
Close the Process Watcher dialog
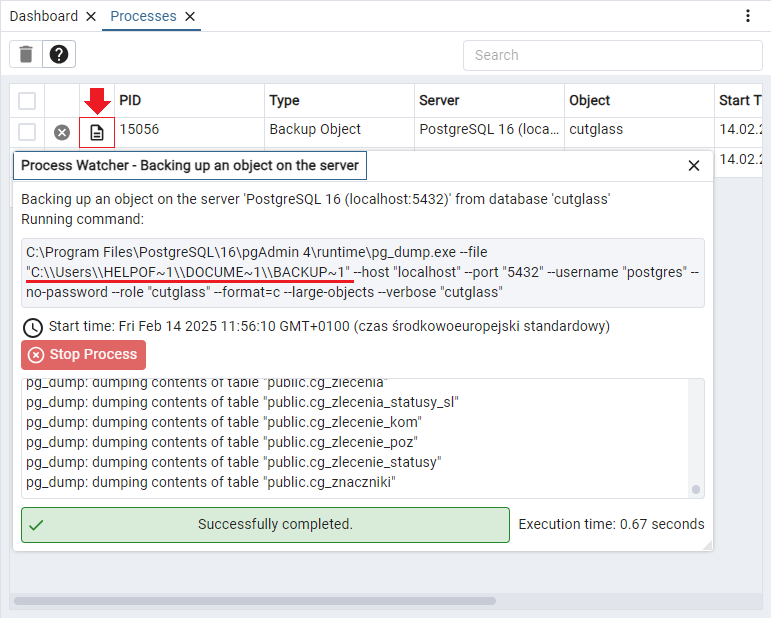pyautogui.click(x=694, y=166)
